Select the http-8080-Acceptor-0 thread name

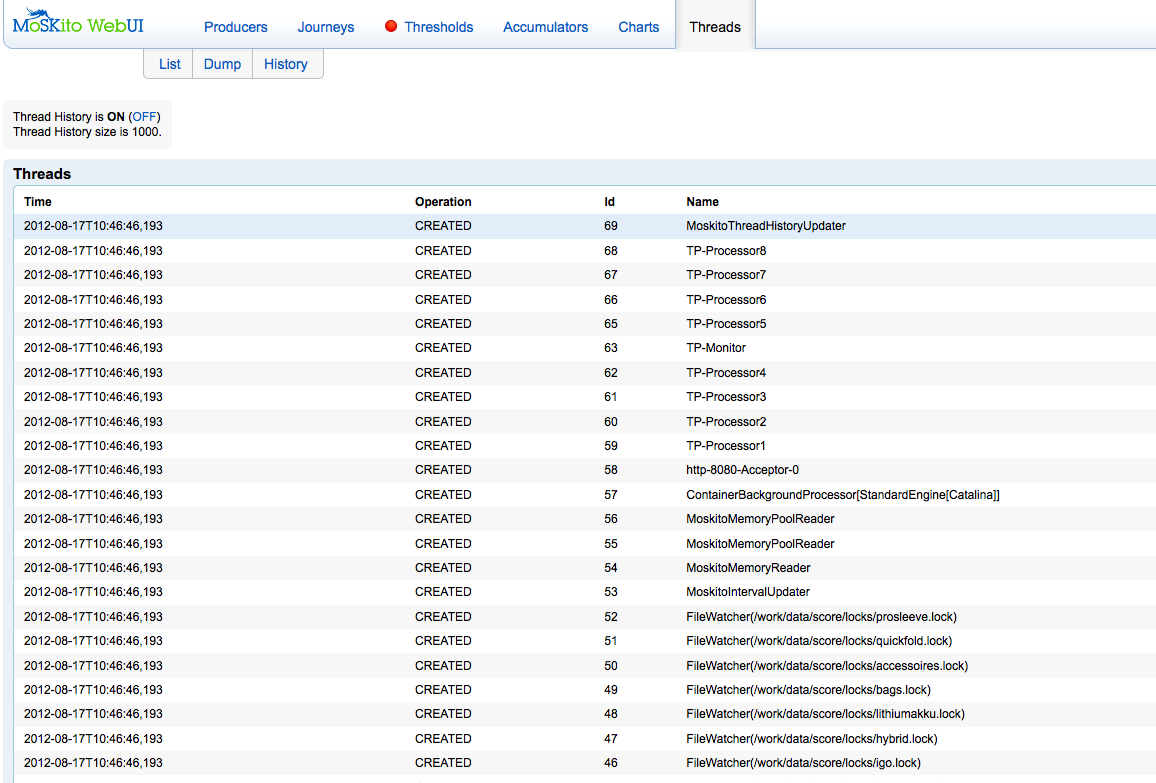[742, 470]
